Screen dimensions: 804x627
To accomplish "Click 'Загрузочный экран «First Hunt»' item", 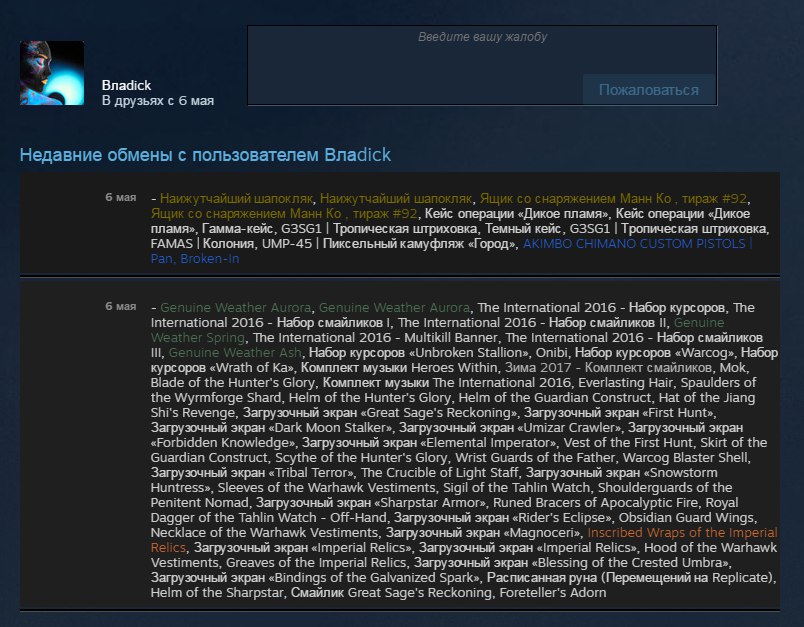I will pos(618,413).
